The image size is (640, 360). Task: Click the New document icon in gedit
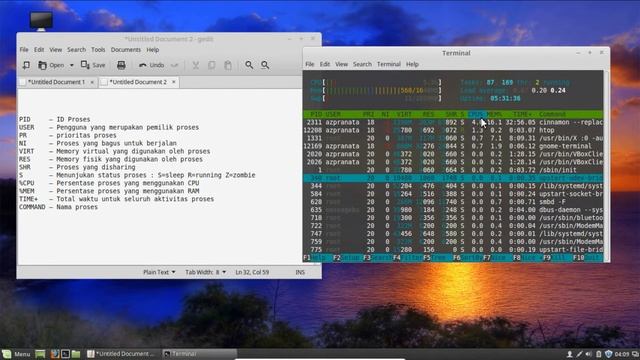click(x=26, y=65)
